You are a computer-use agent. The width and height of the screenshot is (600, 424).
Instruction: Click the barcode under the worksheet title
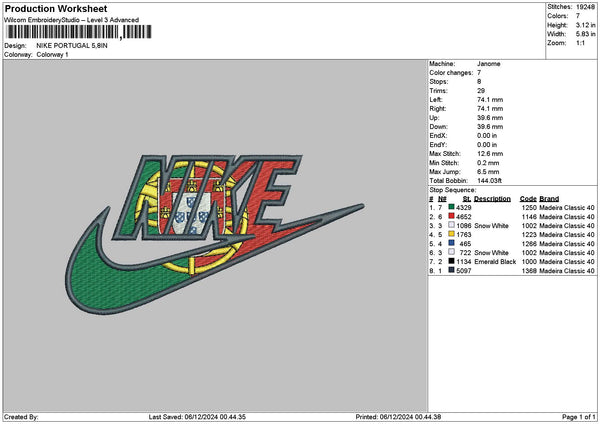pos(79,32)
